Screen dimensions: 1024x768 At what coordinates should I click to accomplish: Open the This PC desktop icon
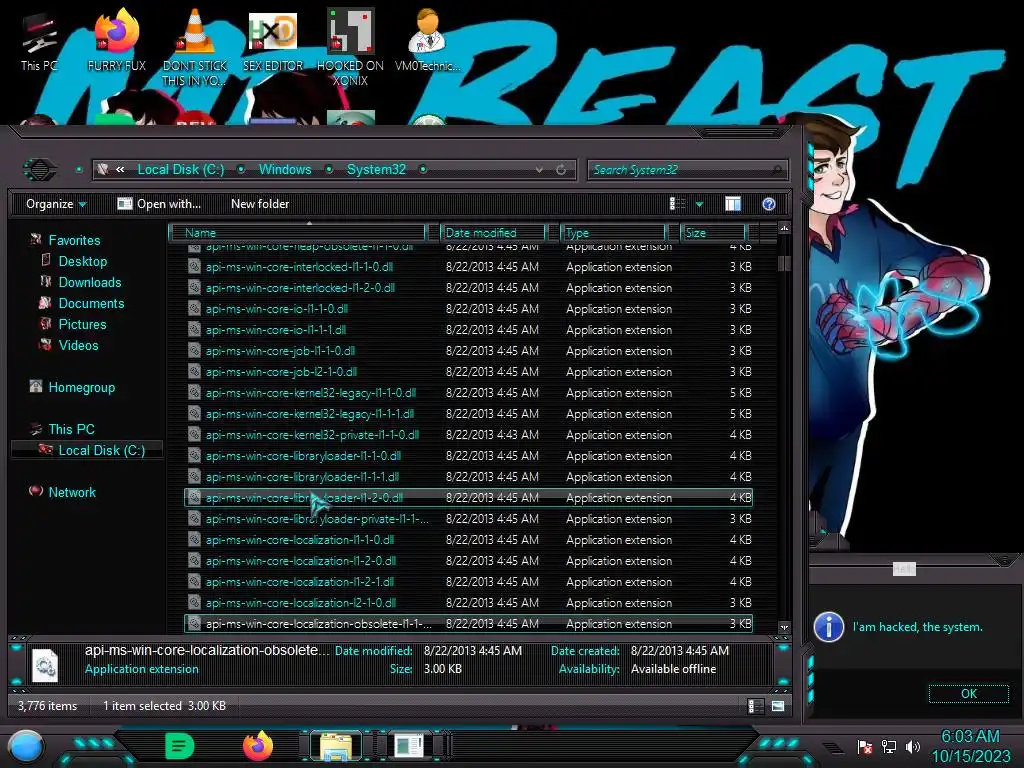click(x=39, y=41)
